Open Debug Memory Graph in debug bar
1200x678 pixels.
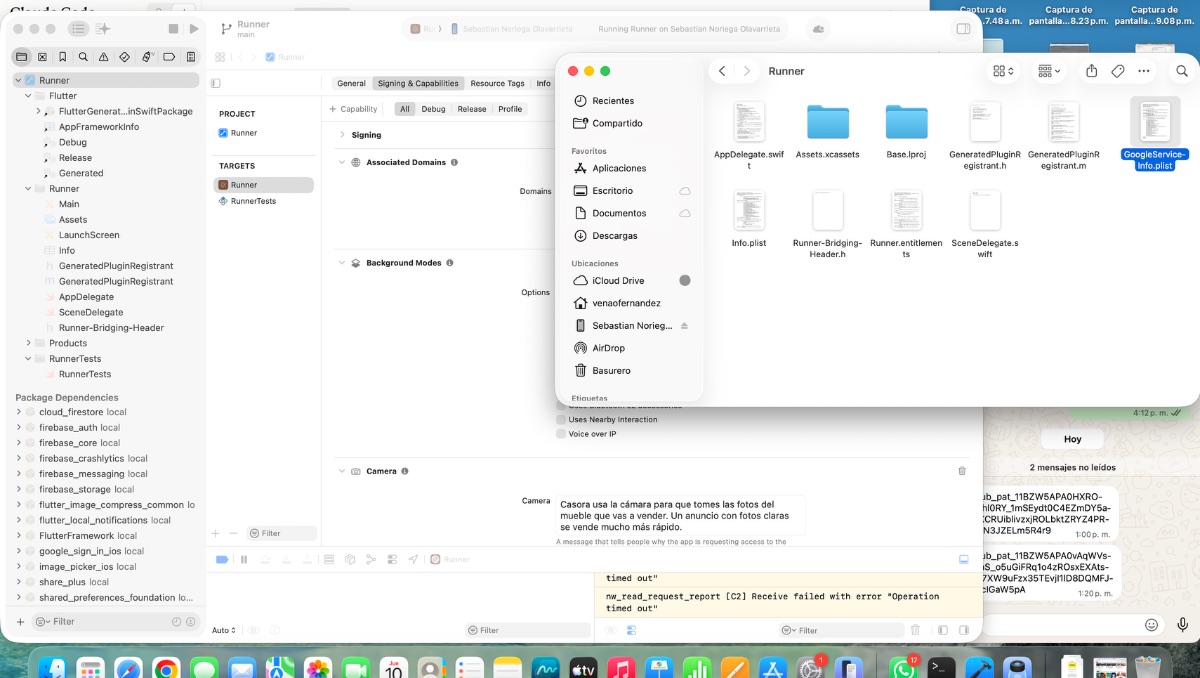[371, 559]
